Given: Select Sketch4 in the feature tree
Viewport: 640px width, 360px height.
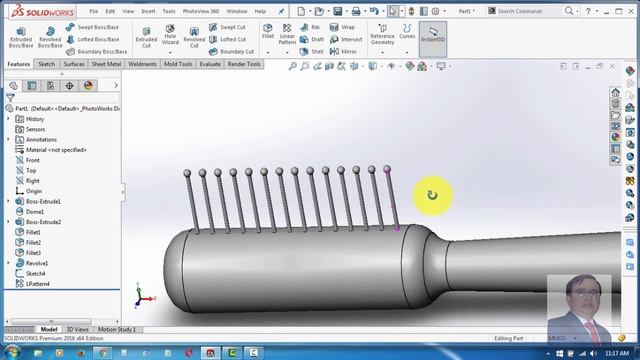Looking at the screenshot, I should click(x=30, y=273).
